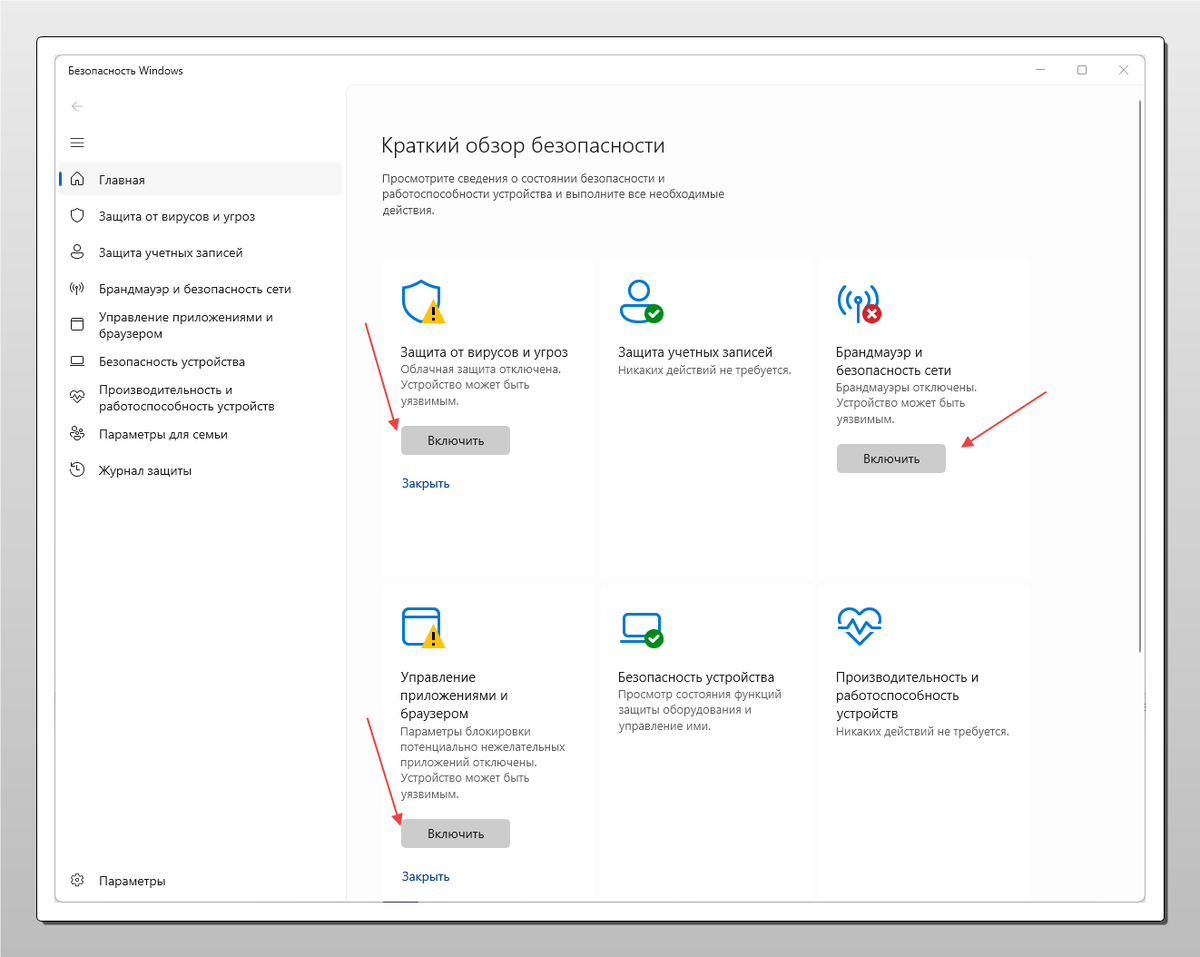Open Журнал защиты in sidebar
1200x957 pixels.
click(x=201, y=470)
